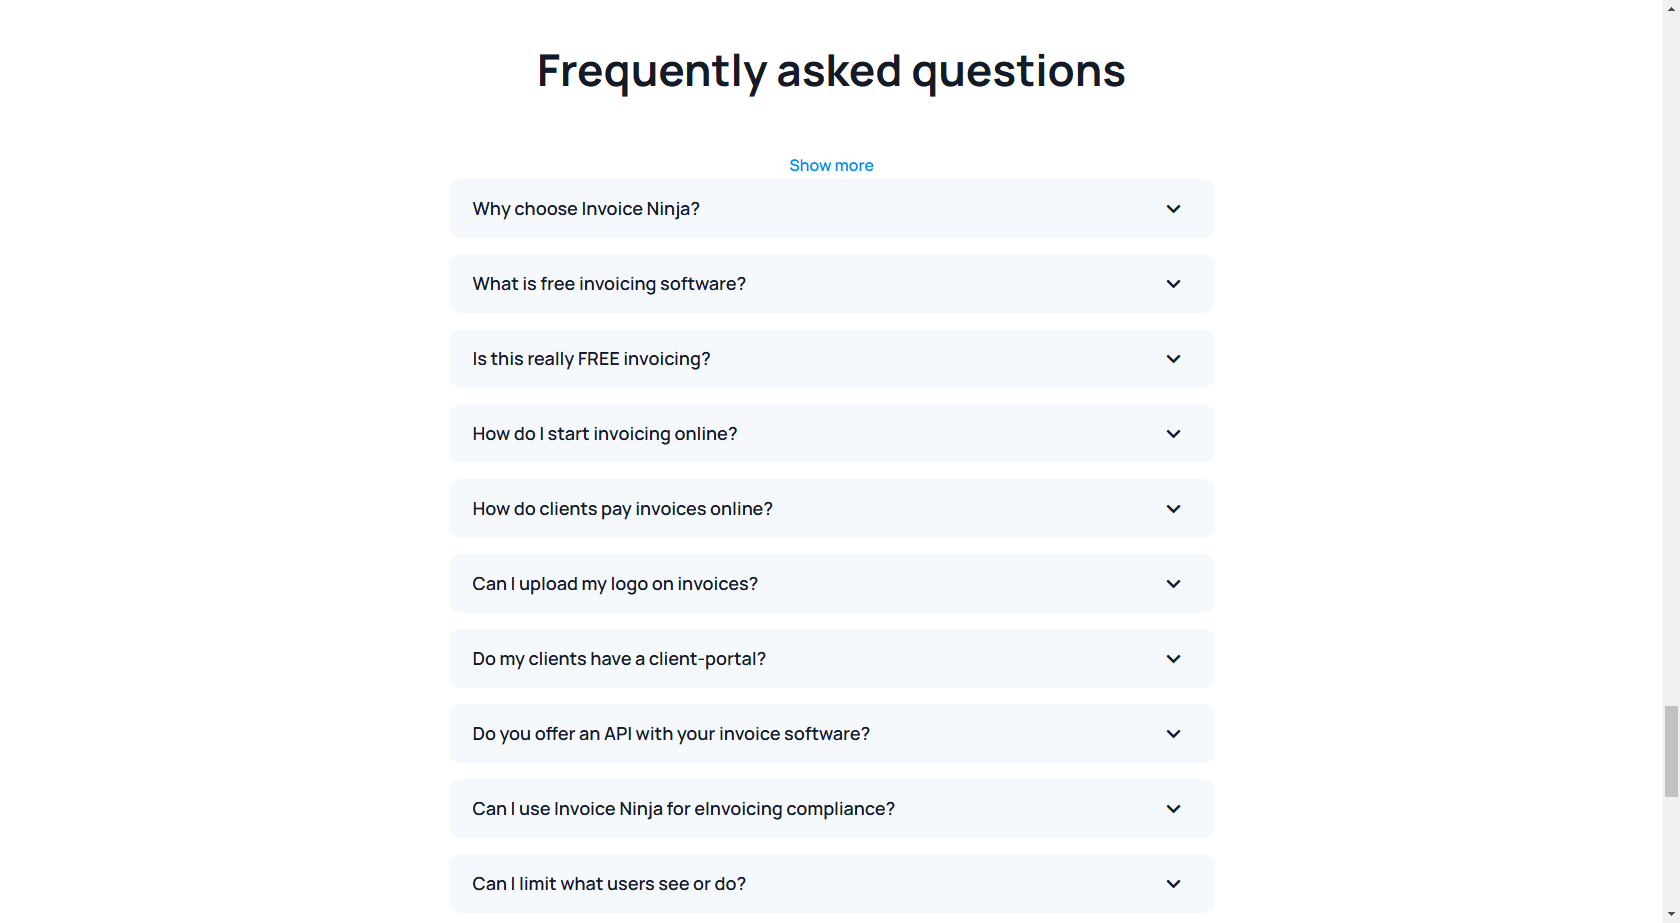The image size is (1680, 923).
Task: Toggle "How do I start invoicing online?" accordion
Action: [605, 434]
